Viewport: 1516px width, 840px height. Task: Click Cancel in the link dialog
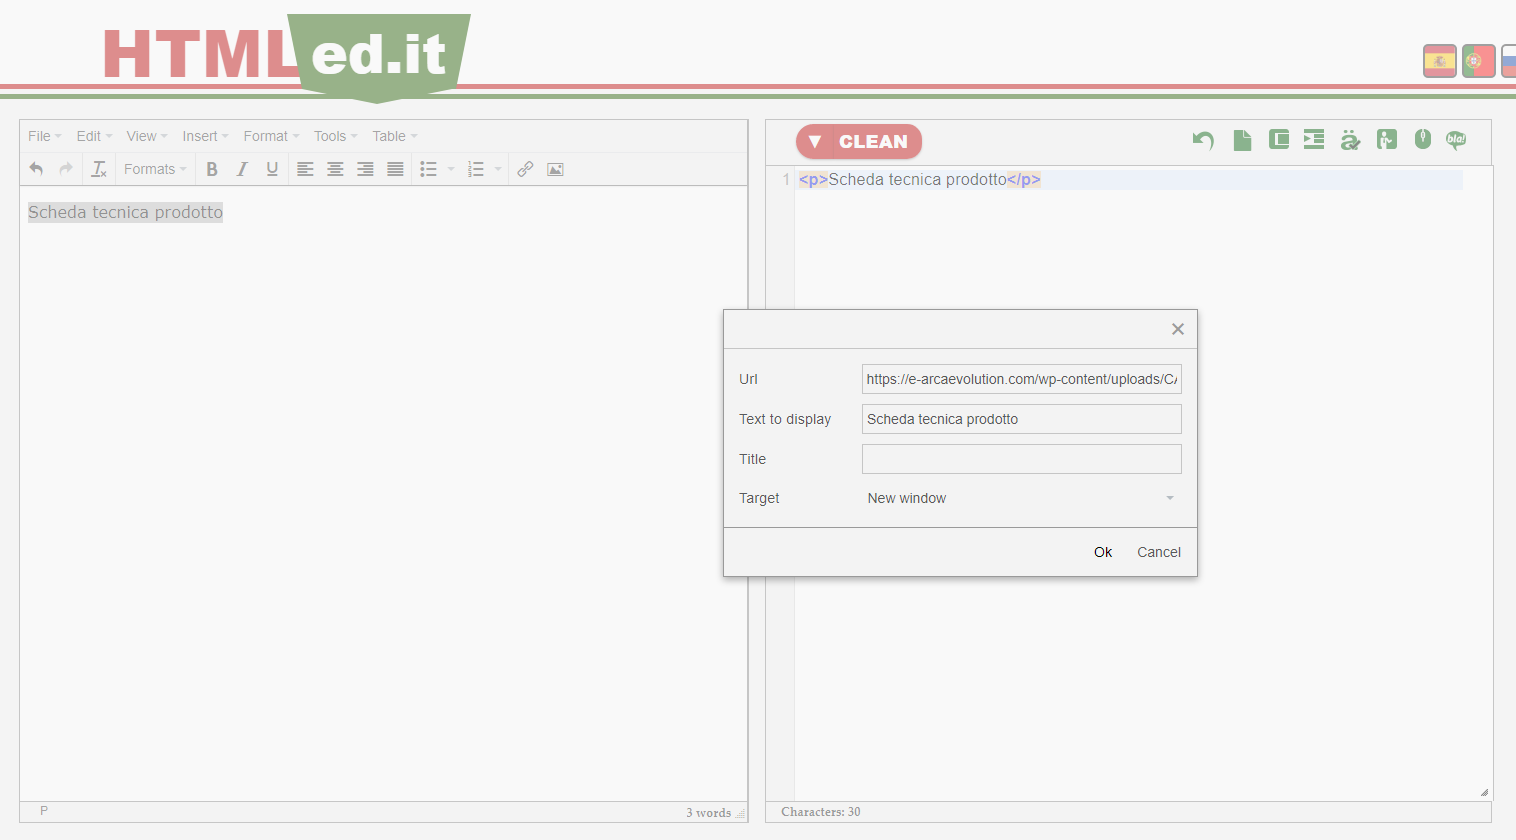pyautogui.click(x=1158, y=552)
